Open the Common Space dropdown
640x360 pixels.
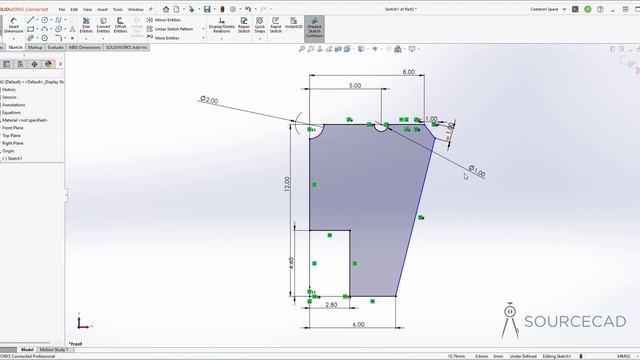point(548,9)
